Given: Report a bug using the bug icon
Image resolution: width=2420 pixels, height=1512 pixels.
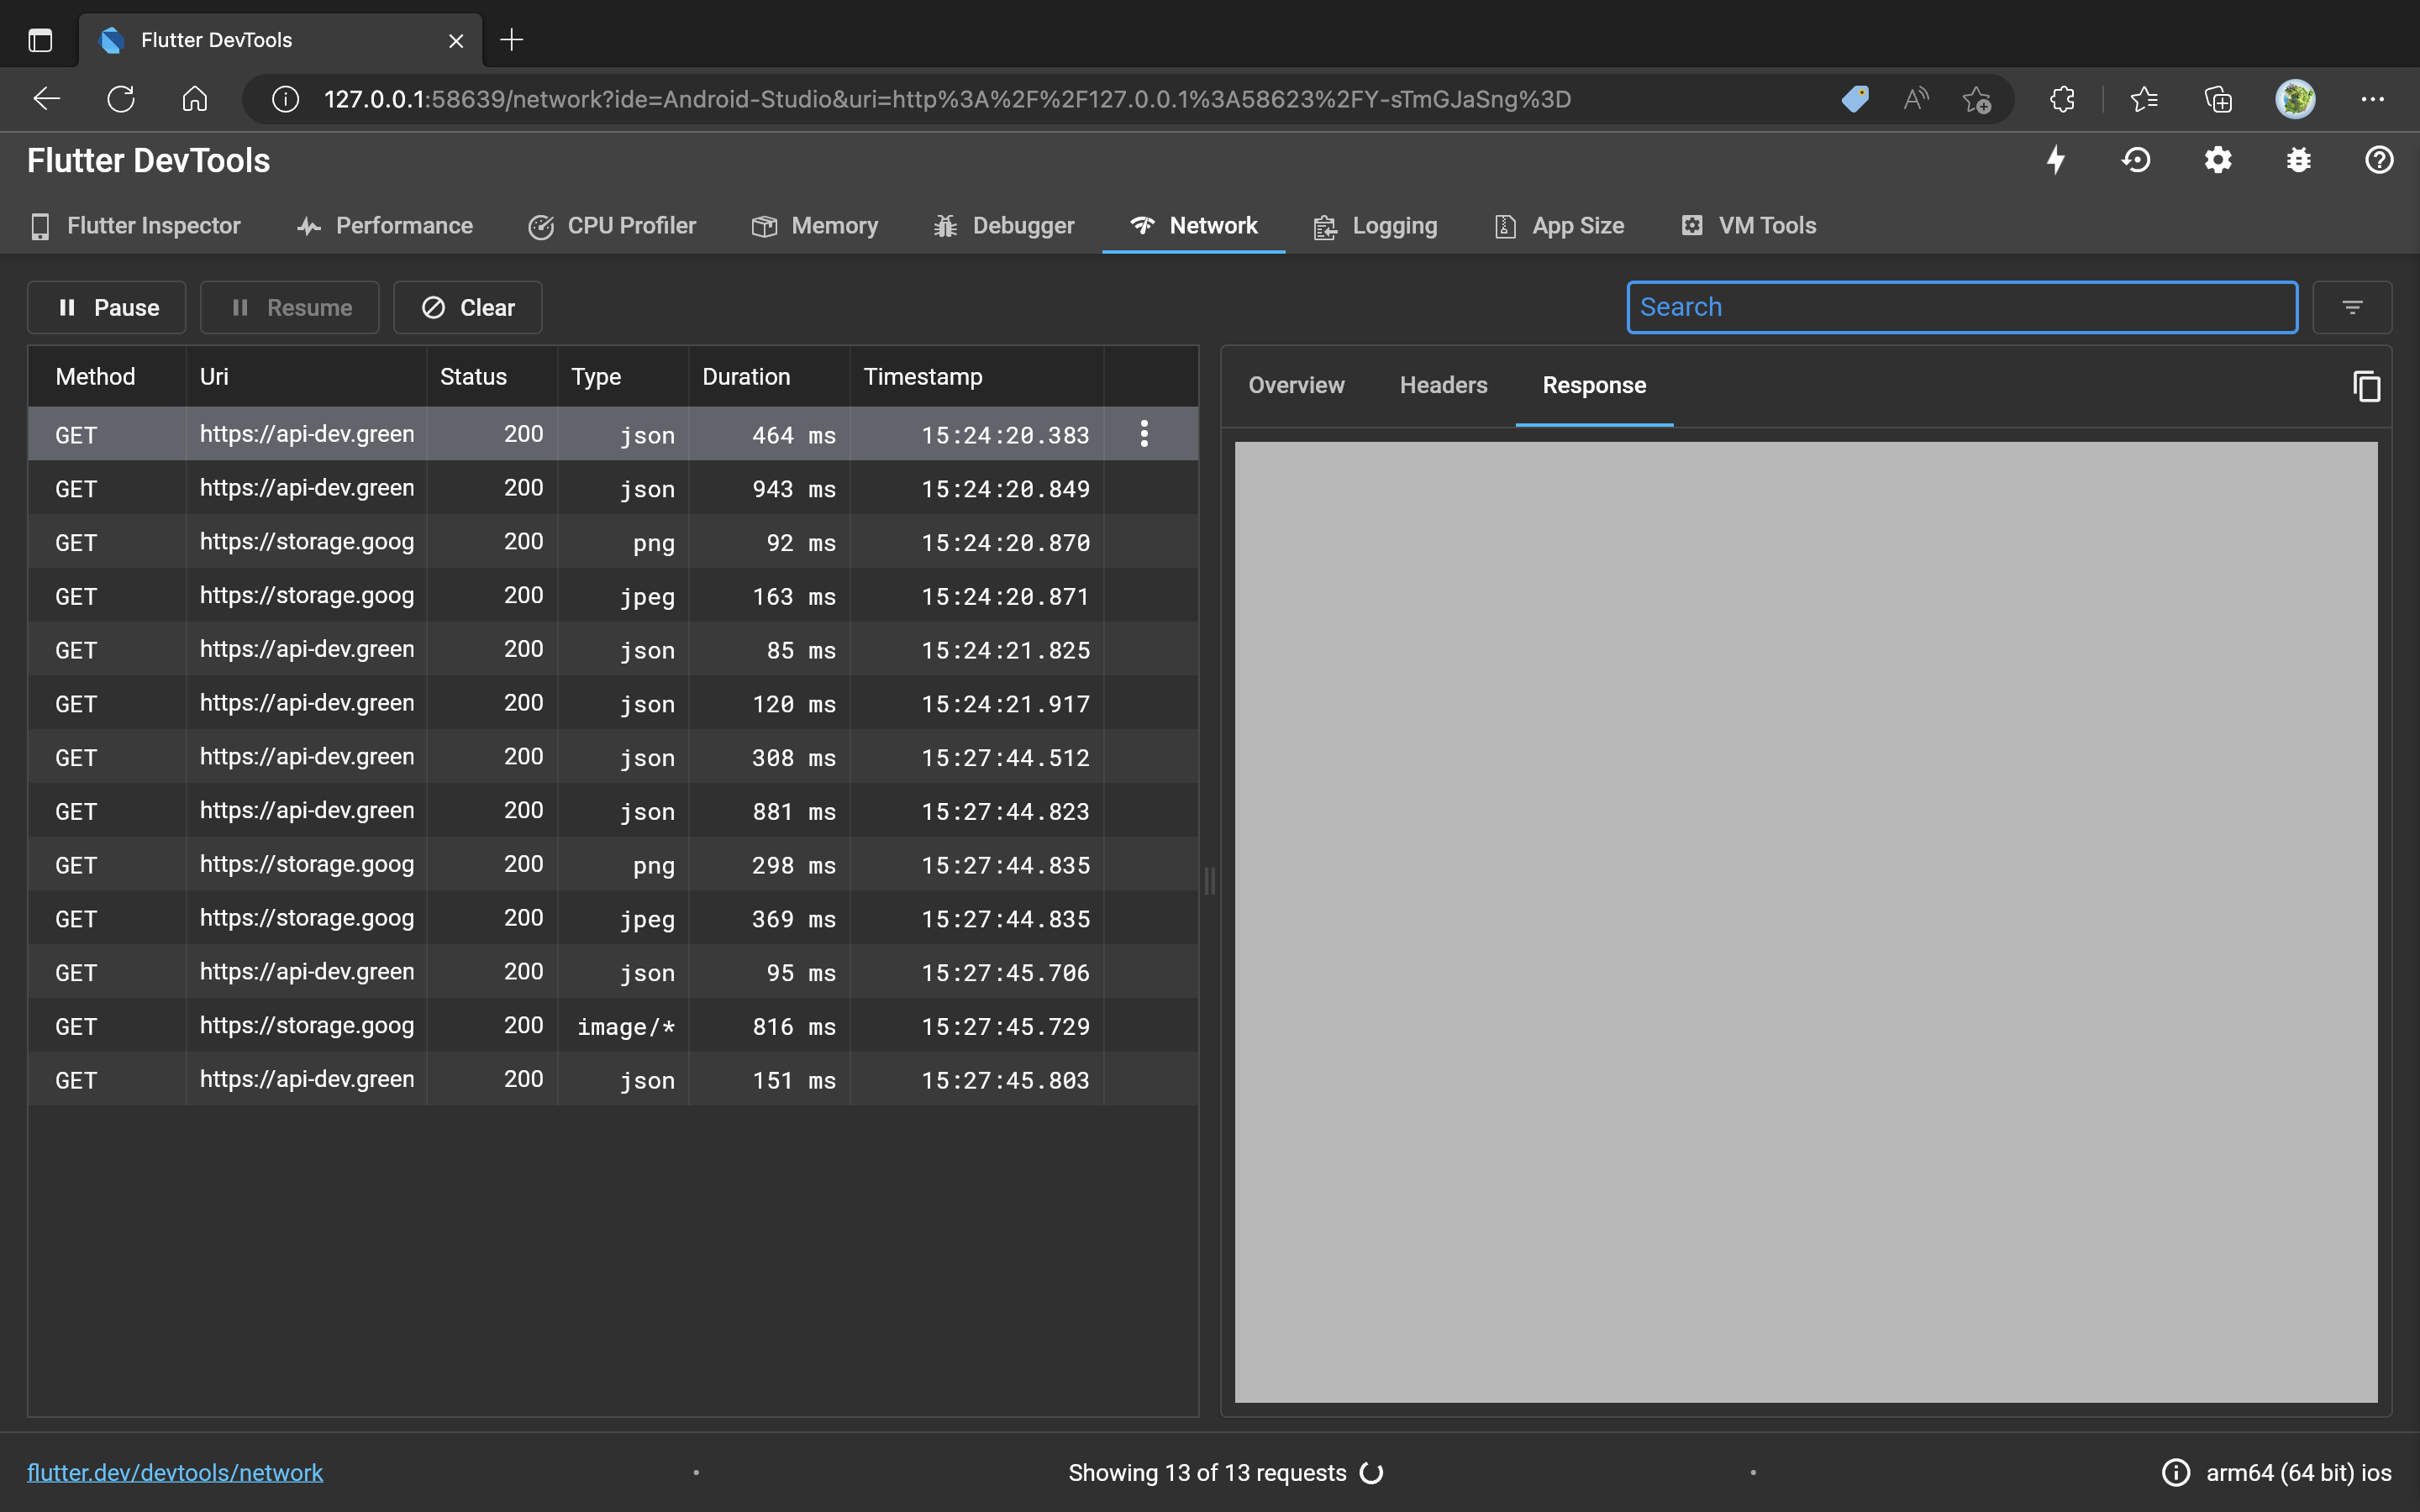Looking at the screenshot, I should click(2297, 160).
